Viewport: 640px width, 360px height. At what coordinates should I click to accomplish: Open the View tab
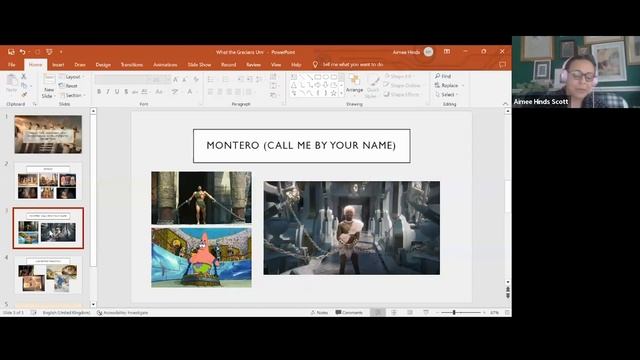(x=276, y=65)
